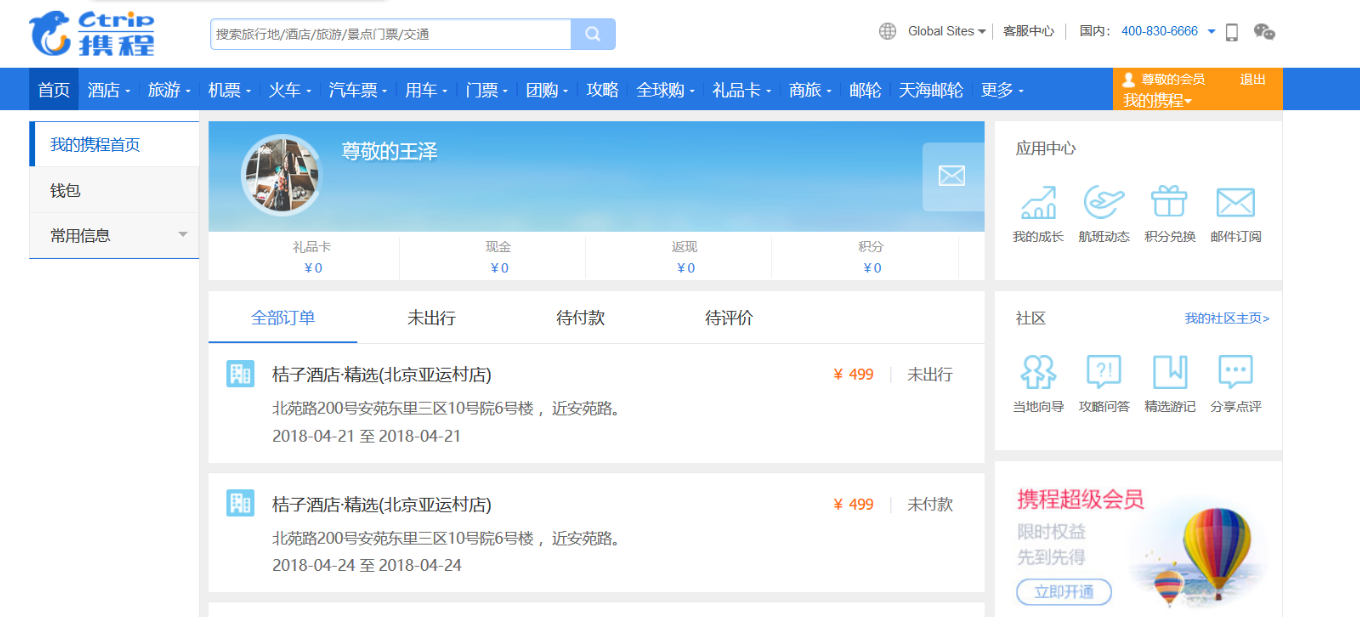Click the Ctrip dolphin logo
1360x617 pixels.
pos(92,33)
